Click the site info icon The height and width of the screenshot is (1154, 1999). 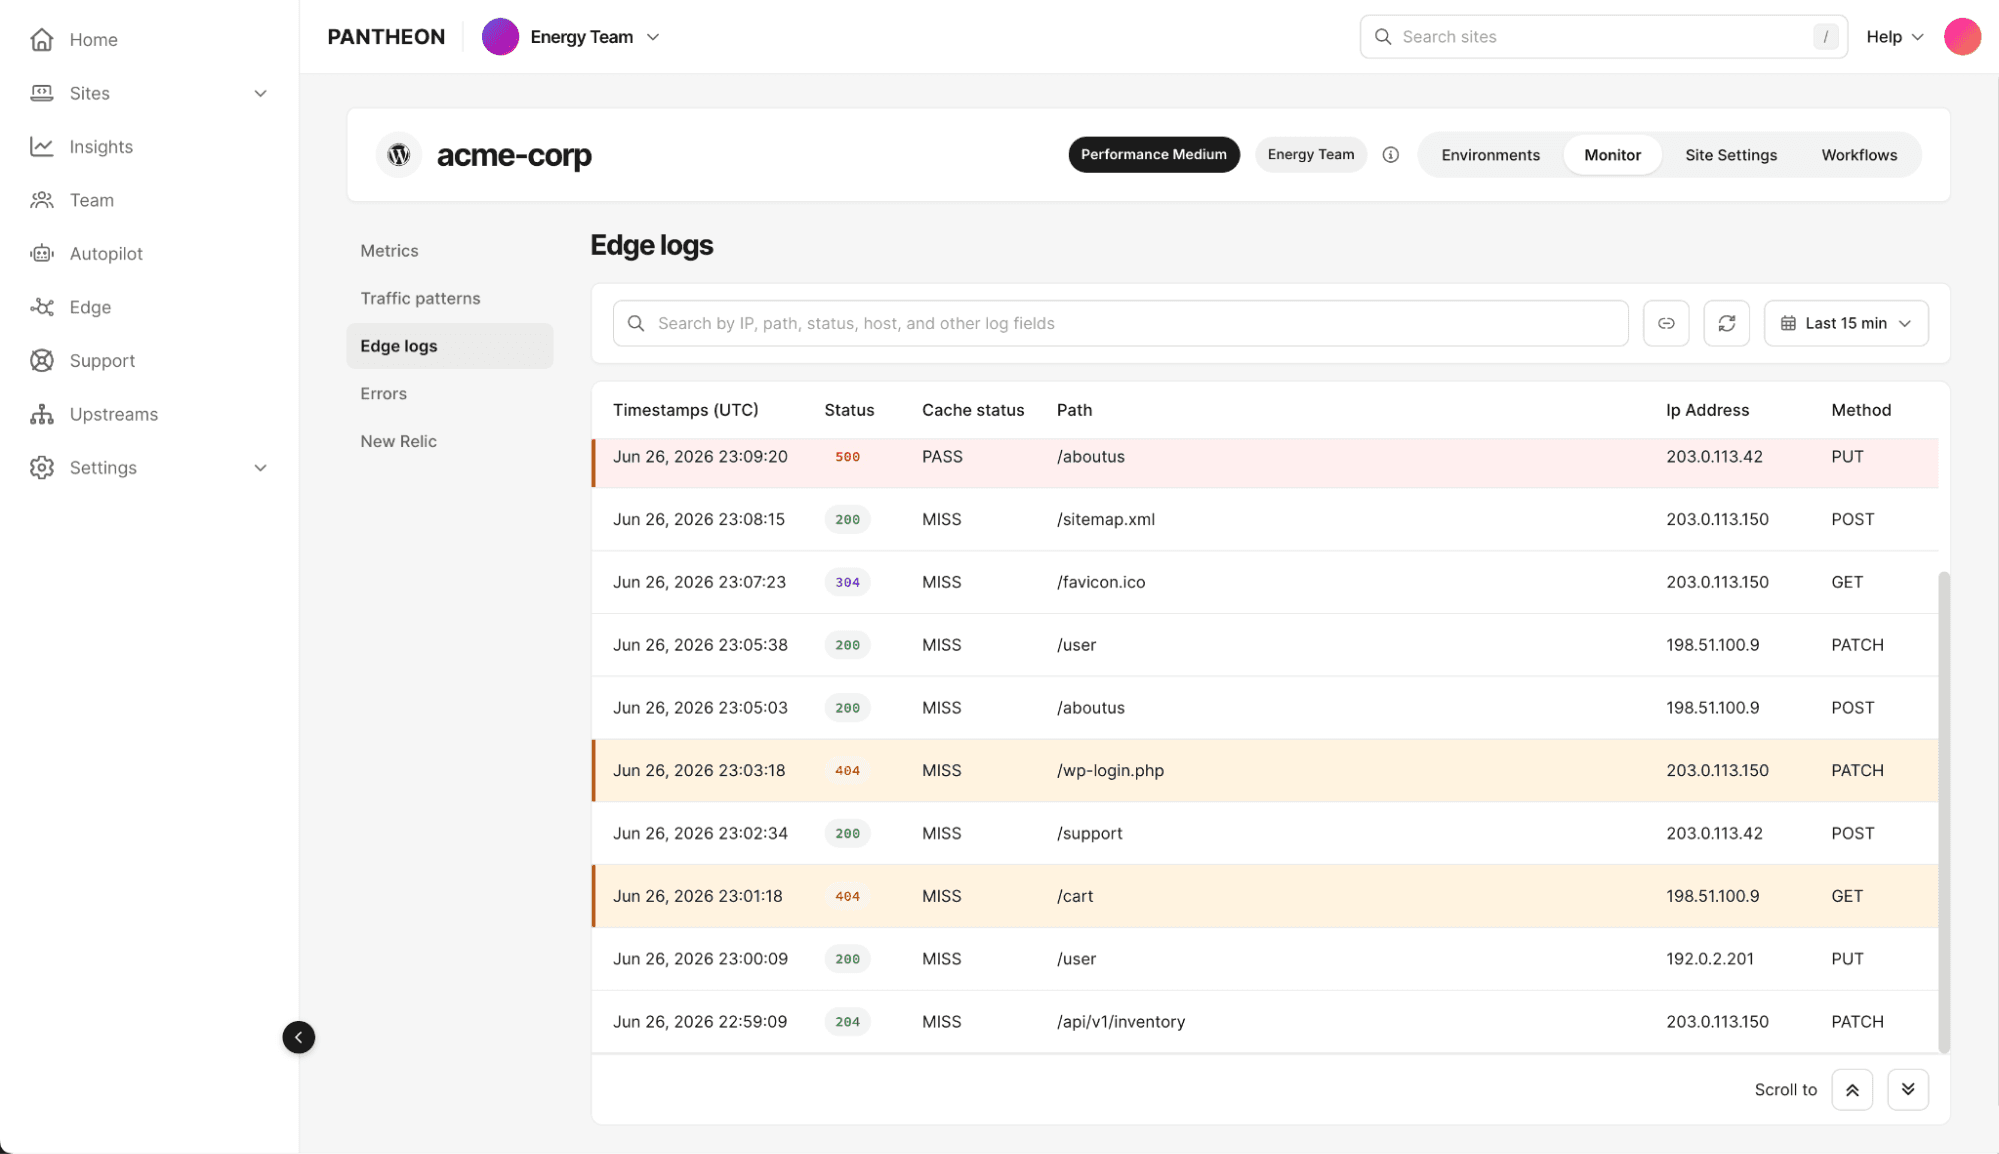tap(1390, 155)
